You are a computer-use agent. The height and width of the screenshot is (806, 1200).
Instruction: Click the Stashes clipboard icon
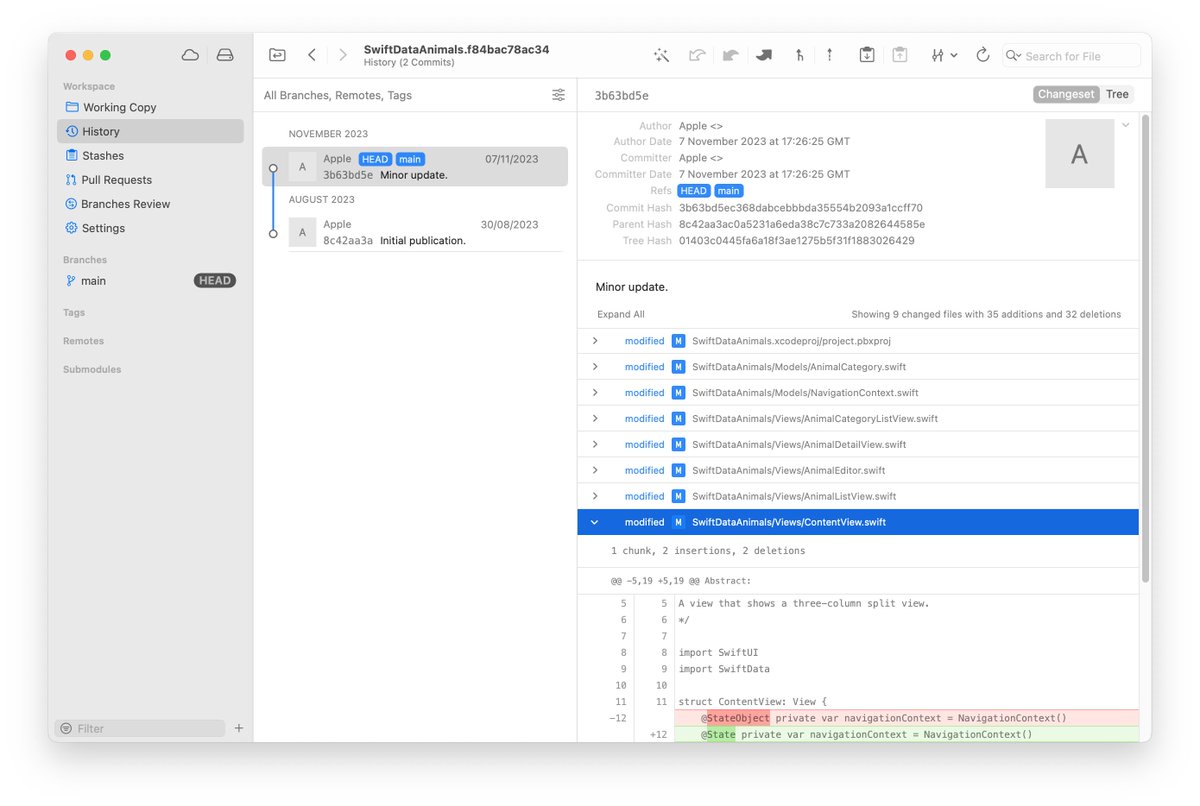click(x=71, y=155)
